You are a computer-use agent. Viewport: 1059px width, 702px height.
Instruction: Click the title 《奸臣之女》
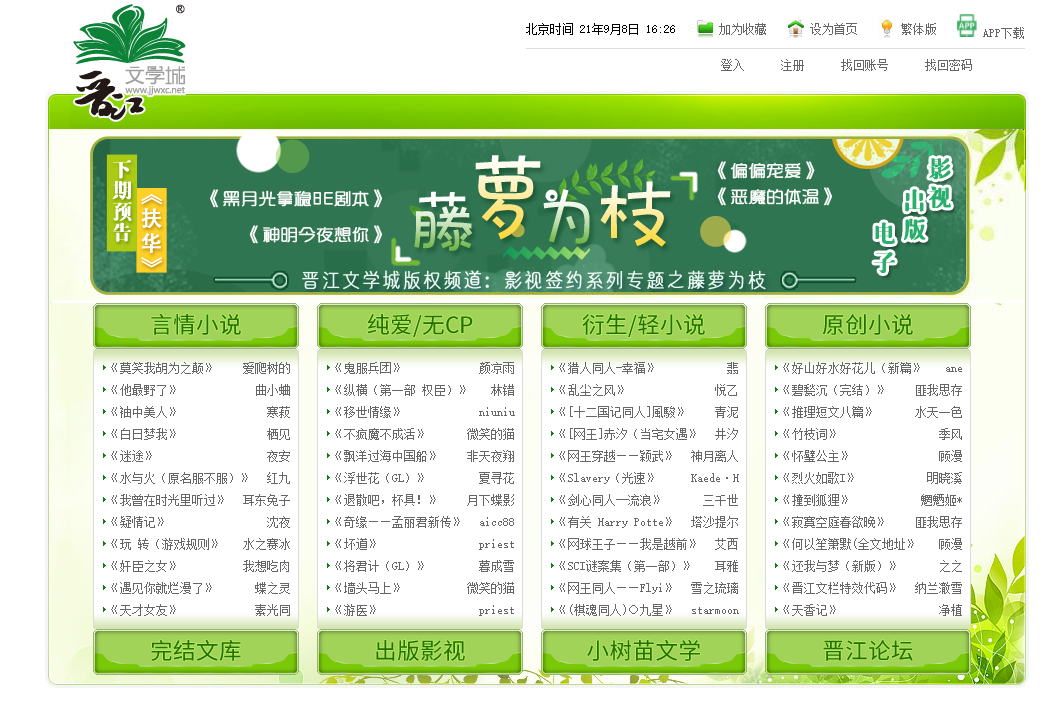[x=143, y=566]
